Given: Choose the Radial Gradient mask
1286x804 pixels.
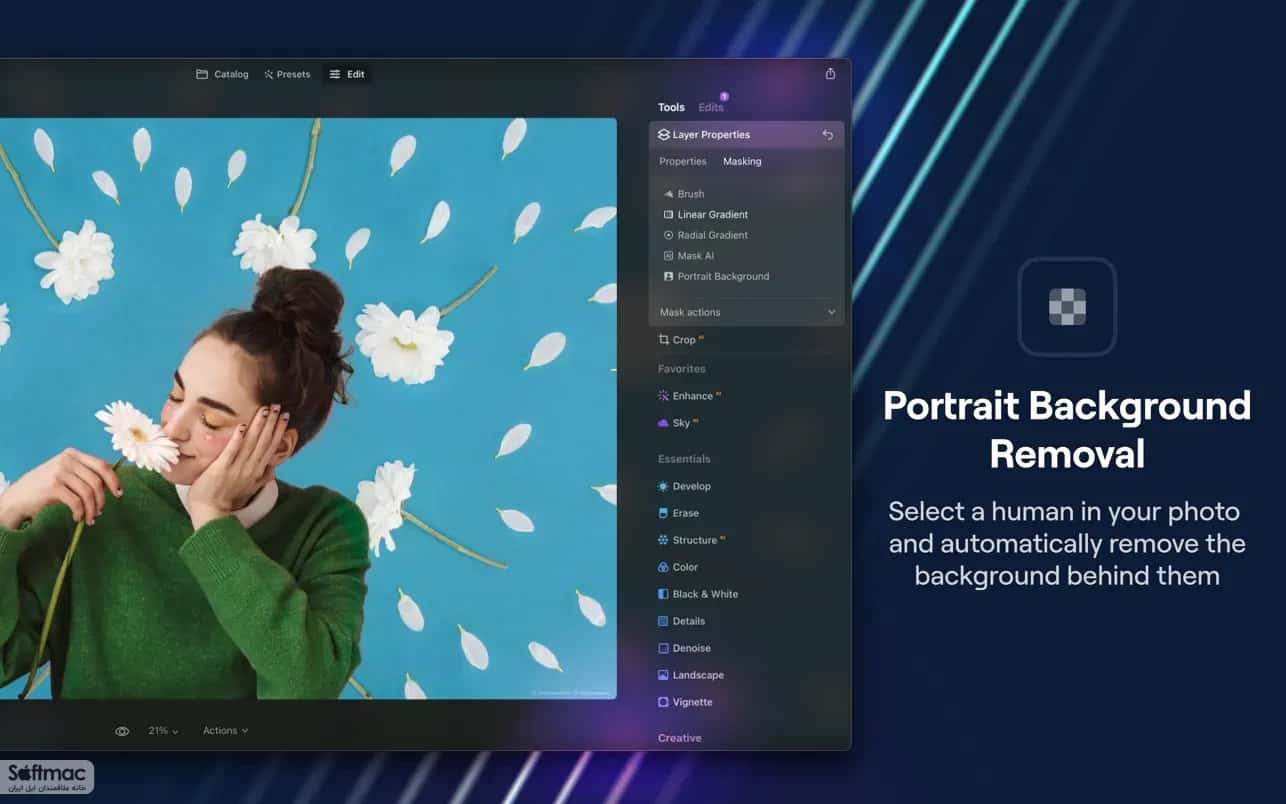Looking at the screenshot, I should [706, 235].
